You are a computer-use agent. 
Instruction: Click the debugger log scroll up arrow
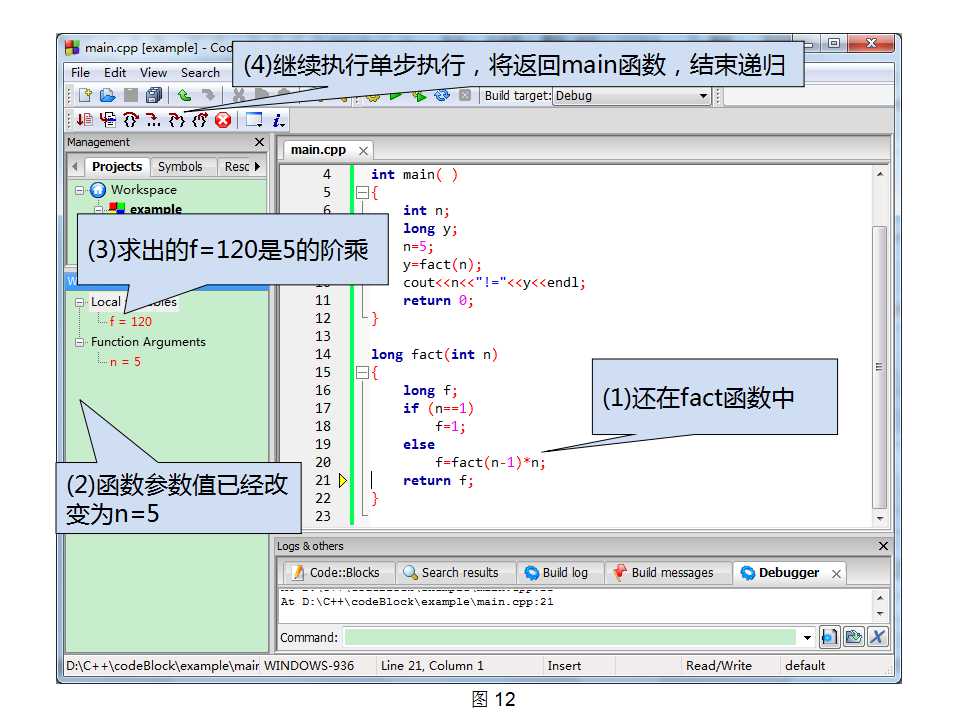pos(880,598)
